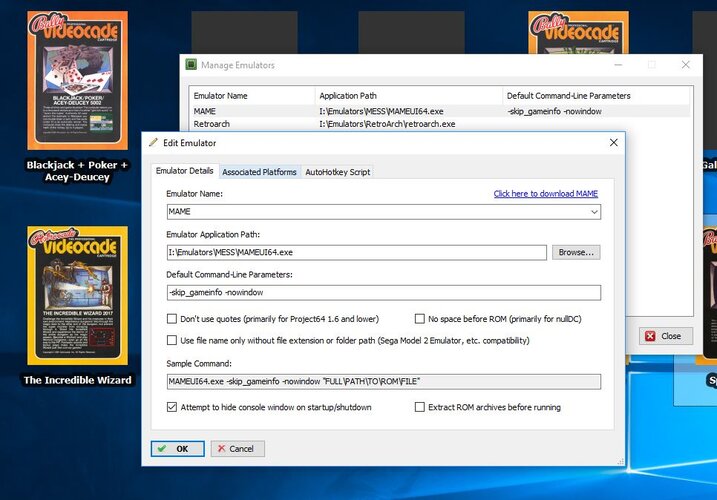Image resolution: width=717 pixels, height=500 pixels.
Task: Enable Extract ROM archives before running
Action: pos(420,407)
